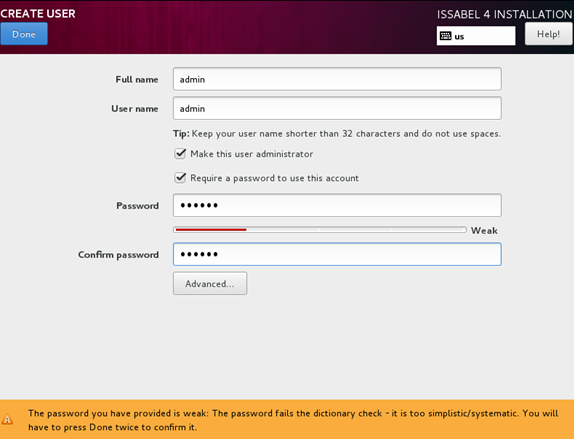Click the Done button
Image resolution: width=574 pixels, height=439 pixels.
point(24,34)
